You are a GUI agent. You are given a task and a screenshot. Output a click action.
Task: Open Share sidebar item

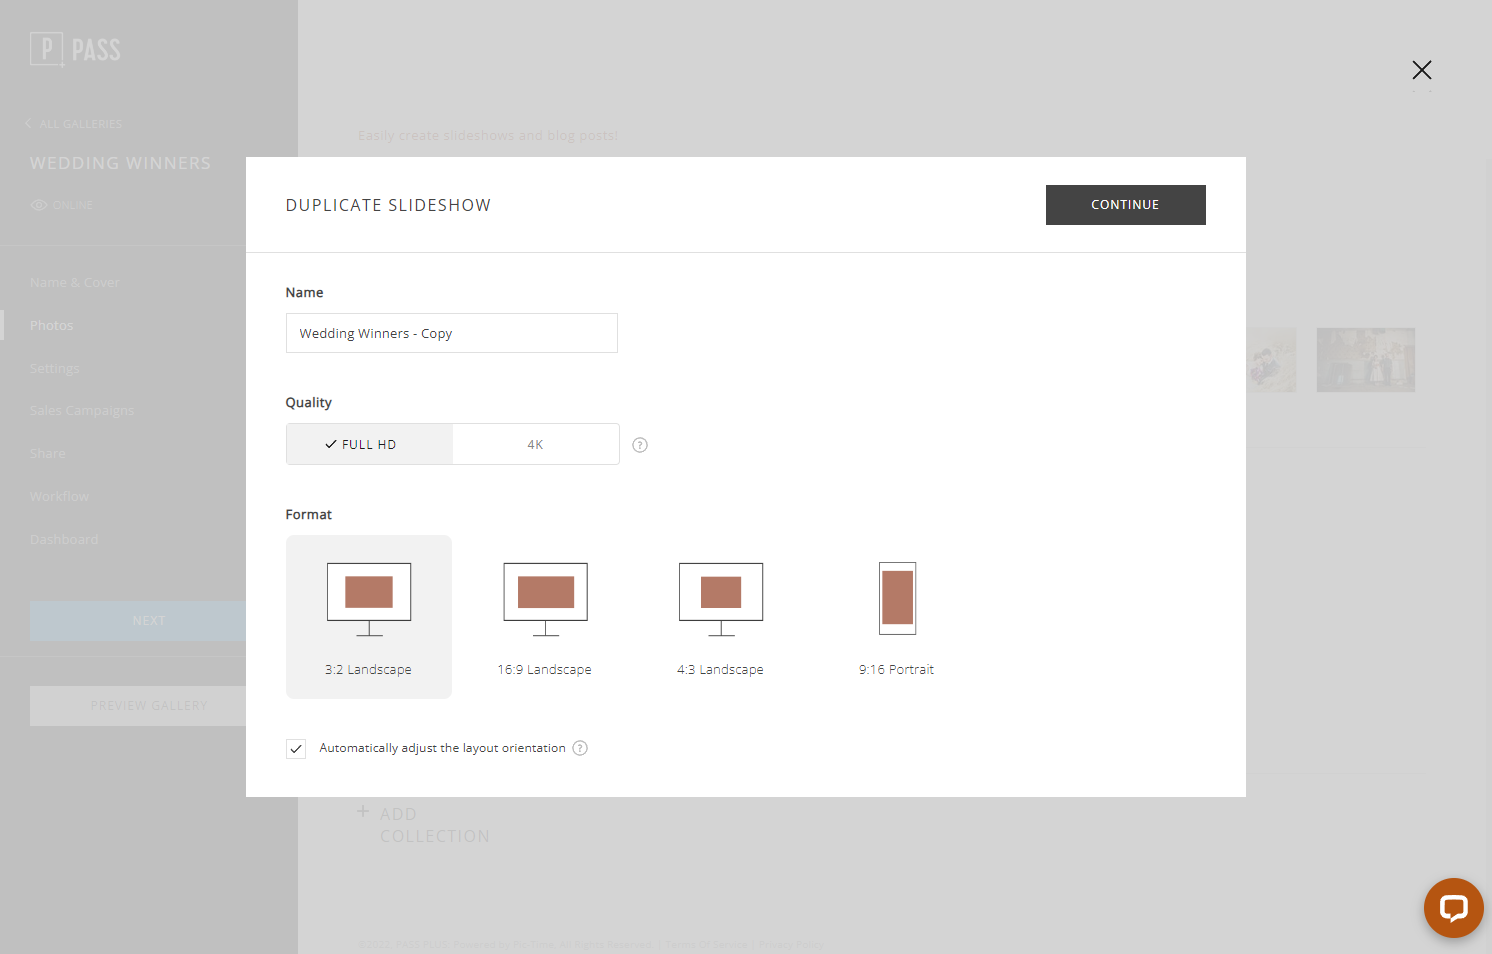point(48,454)
